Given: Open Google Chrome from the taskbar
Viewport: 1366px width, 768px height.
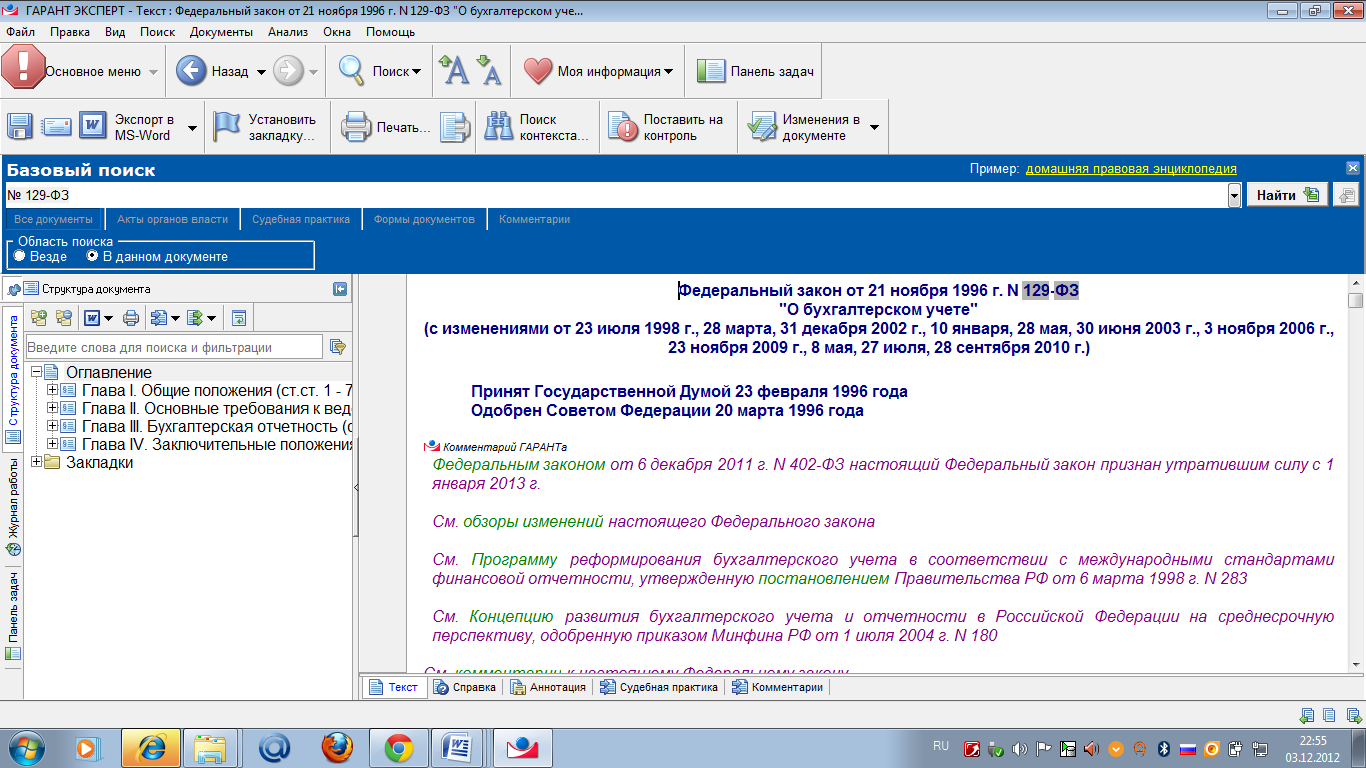Looking at the screenshot, I should (399, 746).
